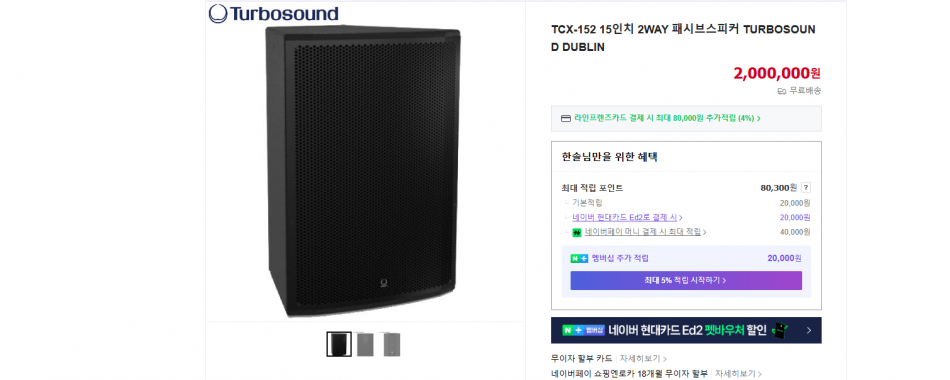Viewport: 950px width, 380px height.
Task: Open 자세히보기 for 쇼핑엔로카 18개월 무이자 할부
Action: (737, 374)
